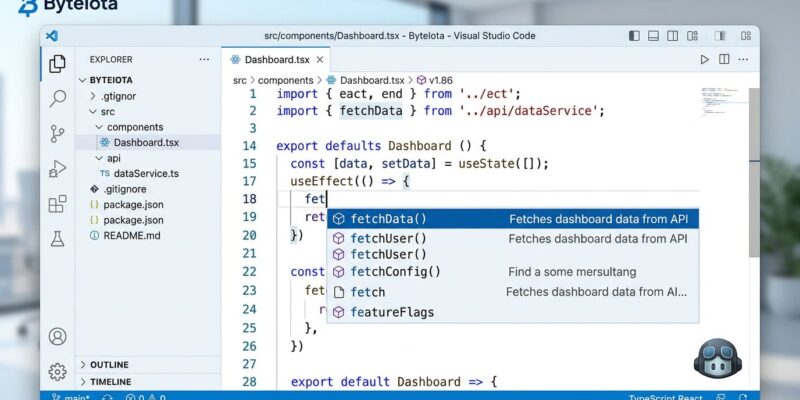Open the Search view in activity bar
Image resolution: width=800 pixels, height=400 pixels.
tap(58, 98)
